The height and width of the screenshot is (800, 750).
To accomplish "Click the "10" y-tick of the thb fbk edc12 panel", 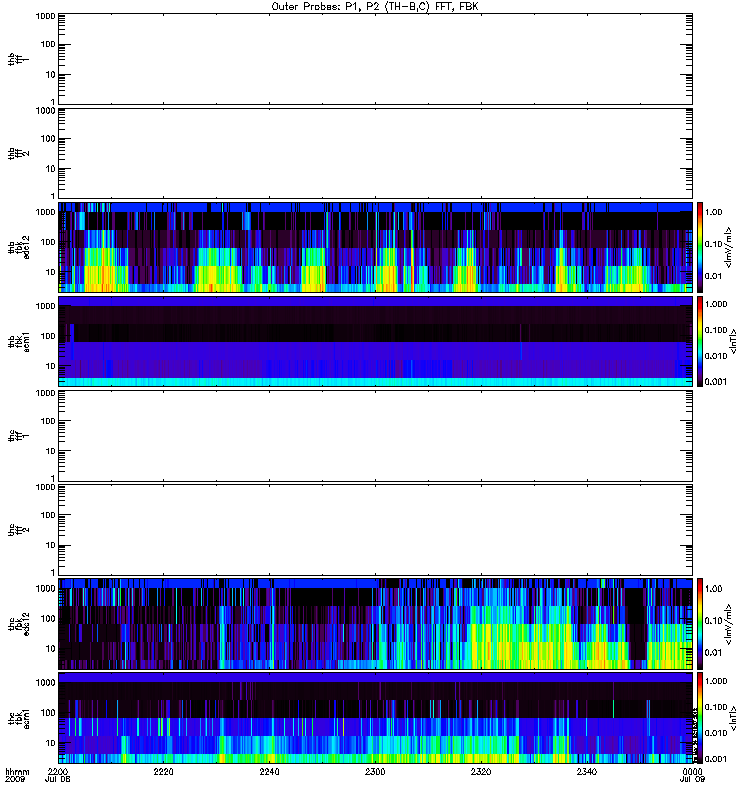I will [51, 272].
